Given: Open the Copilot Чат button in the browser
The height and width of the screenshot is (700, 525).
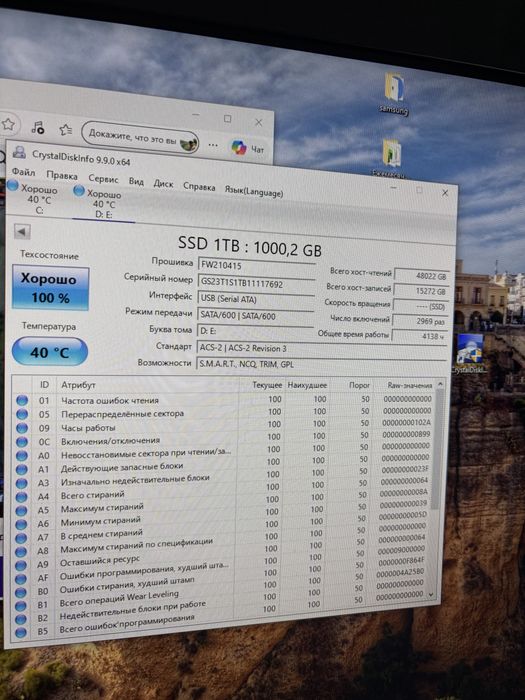Looking at the screenshot, I should [247, 148].
